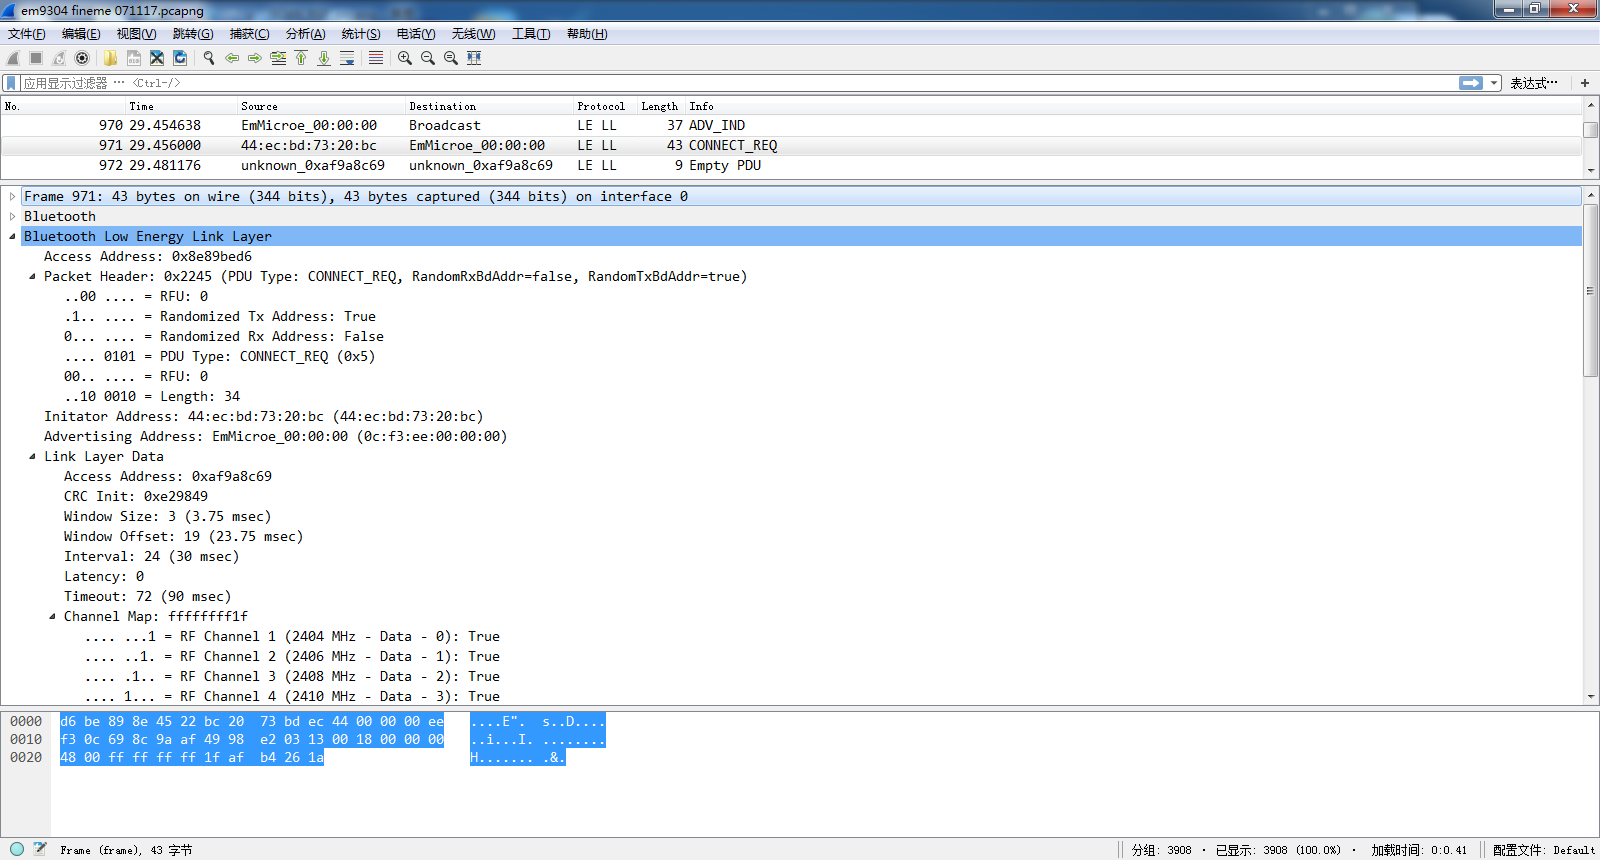Expand the Frame 971 tree node
Screen dimensions: 1600x860
pos(12,196)
